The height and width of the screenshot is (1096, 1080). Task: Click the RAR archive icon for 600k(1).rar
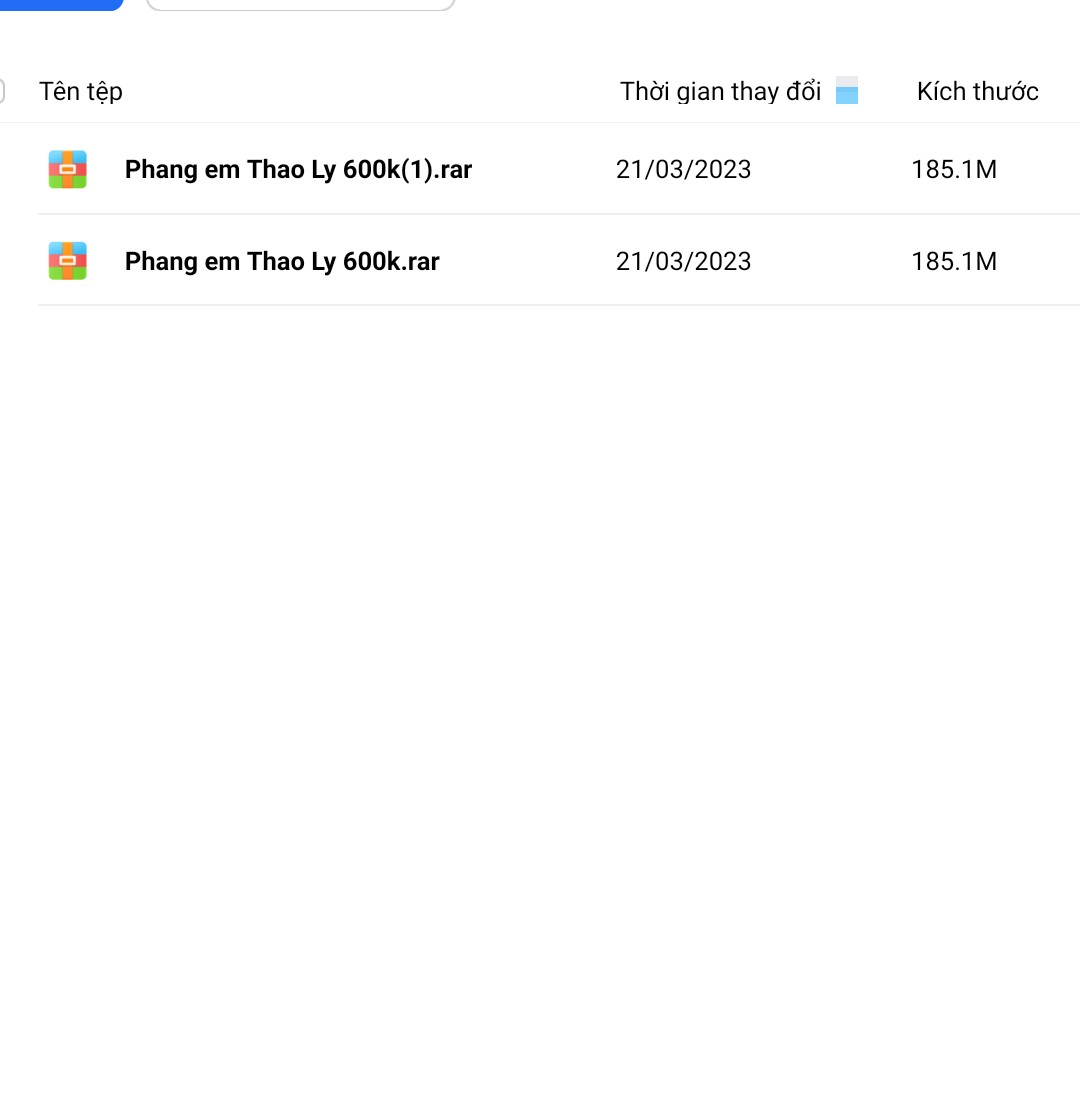click(x=67, y=169)
